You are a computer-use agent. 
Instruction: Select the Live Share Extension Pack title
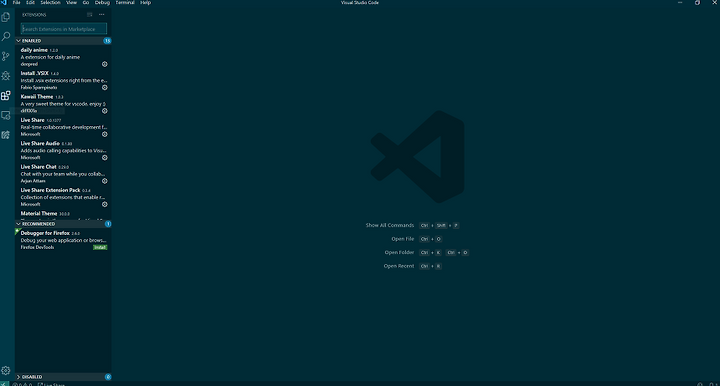tap(51, 190)
